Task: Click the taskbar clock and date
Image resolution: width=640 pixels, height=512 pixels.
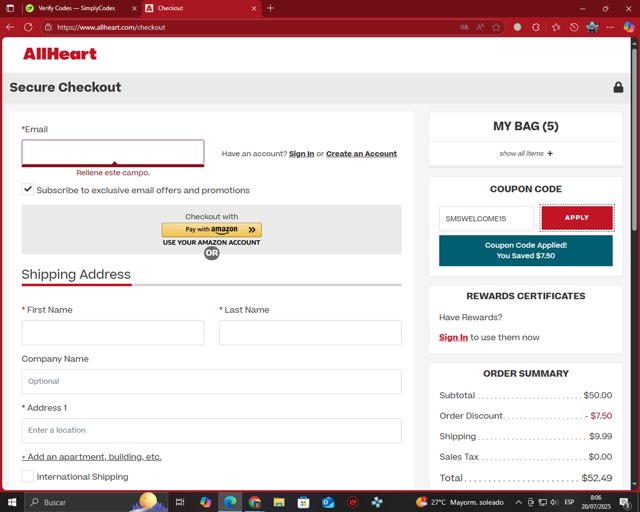Action: 596,502
